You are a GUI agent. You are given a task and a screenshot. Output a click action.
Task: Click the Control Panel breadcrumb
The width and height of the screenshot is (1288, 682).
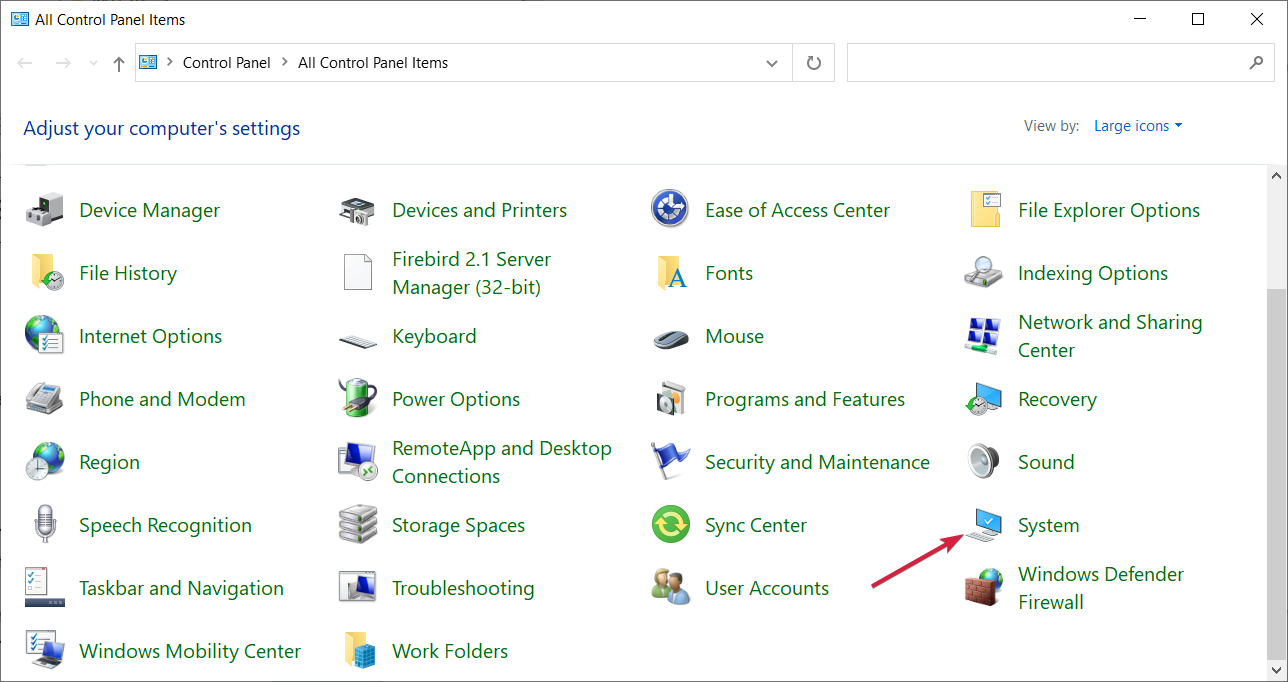(227, 63)
